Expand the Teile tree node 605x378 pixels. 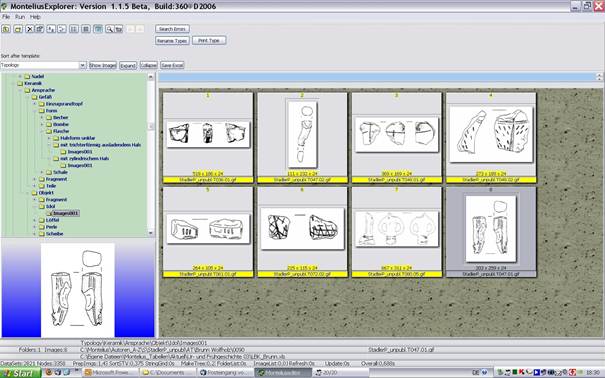pyautogui.click(x=34, y=186)
